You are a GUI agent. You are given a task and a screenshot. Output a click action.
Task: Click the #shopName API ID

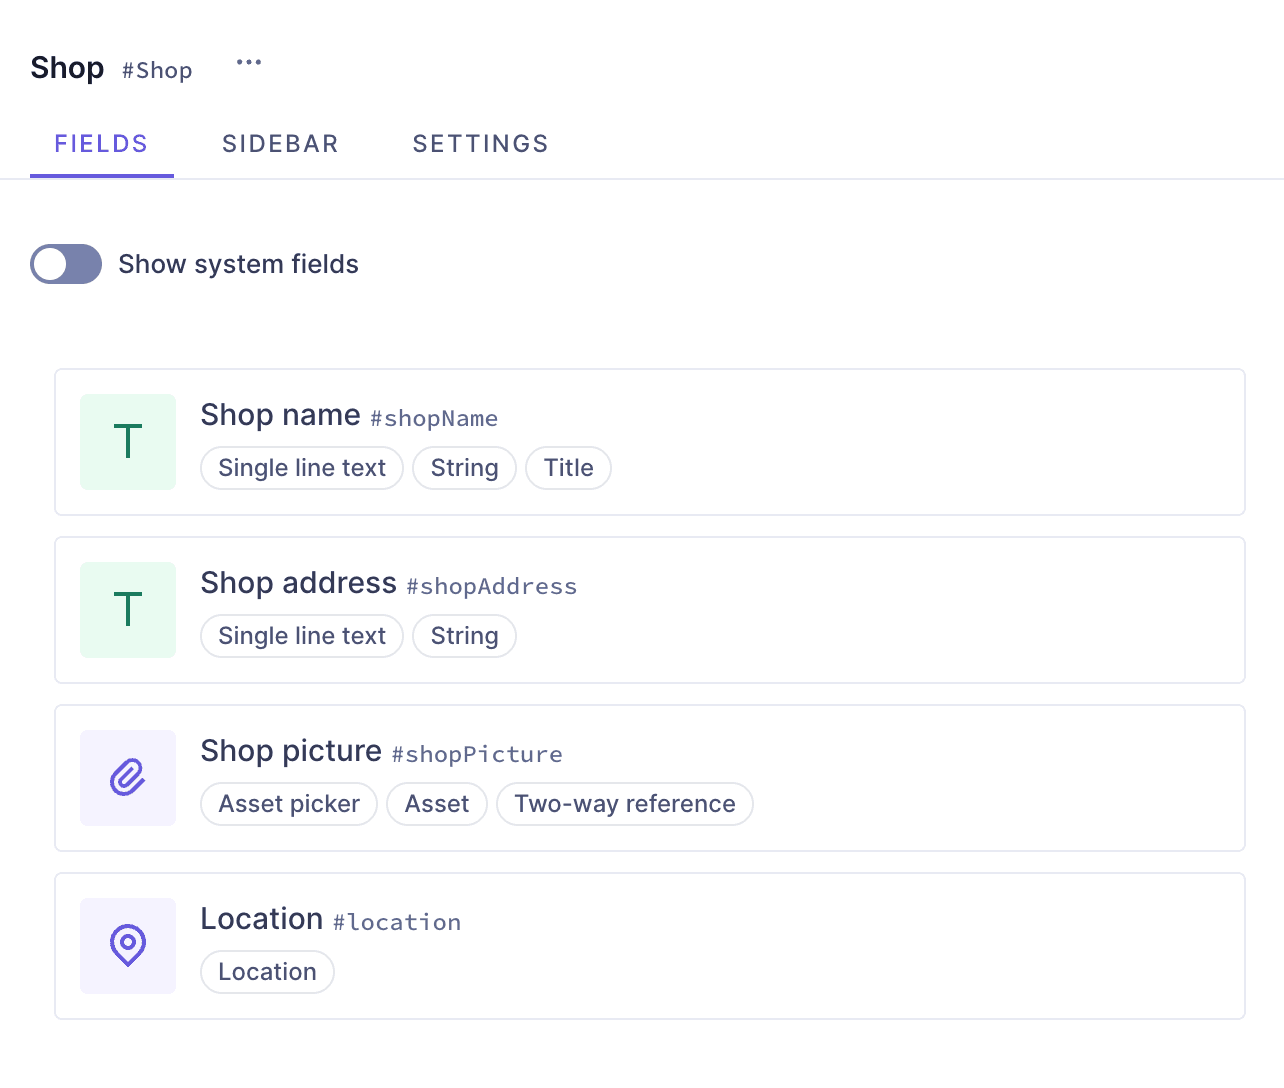coord(434,419)
